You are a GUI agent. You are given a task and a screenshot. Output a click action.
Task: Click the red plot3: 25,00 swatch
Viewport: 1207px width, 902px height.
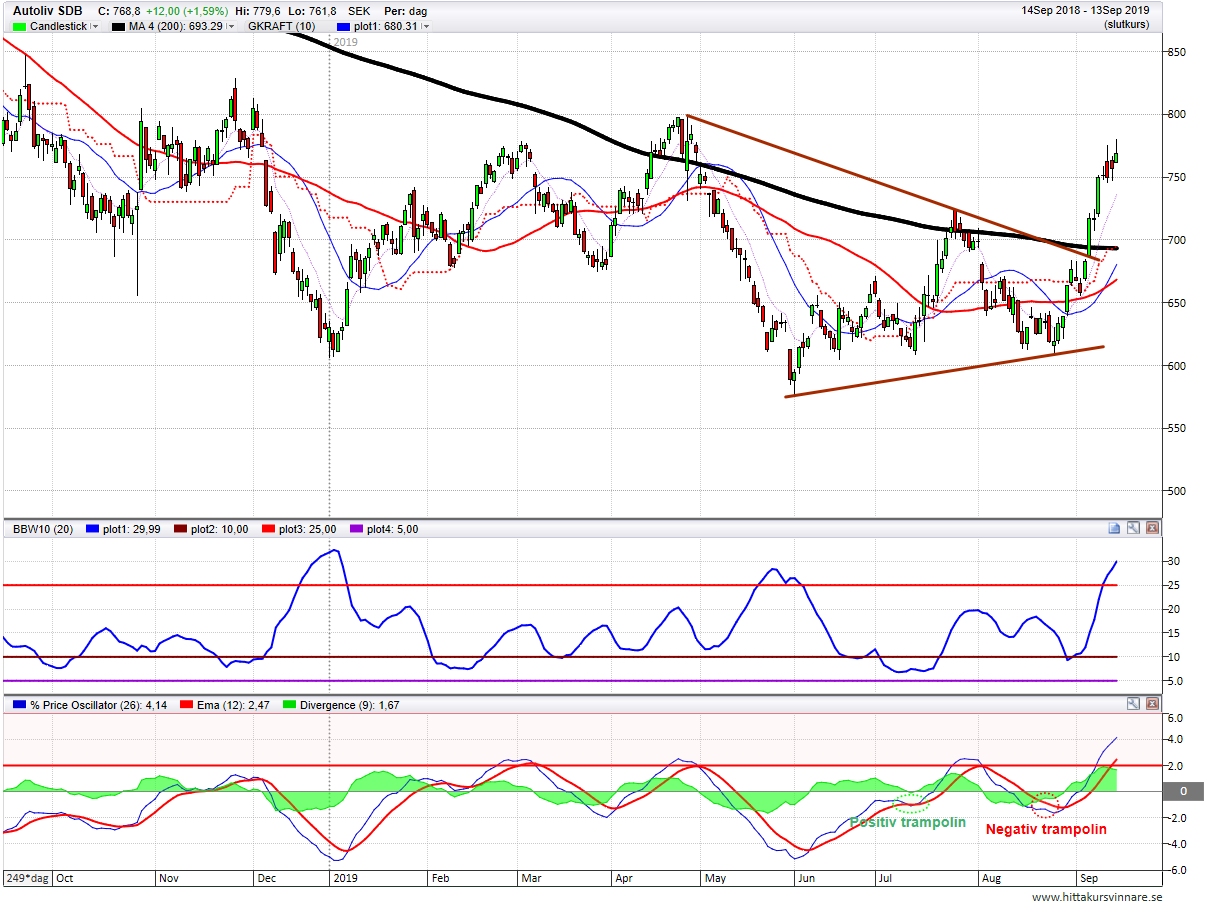(x=268, y=529)
